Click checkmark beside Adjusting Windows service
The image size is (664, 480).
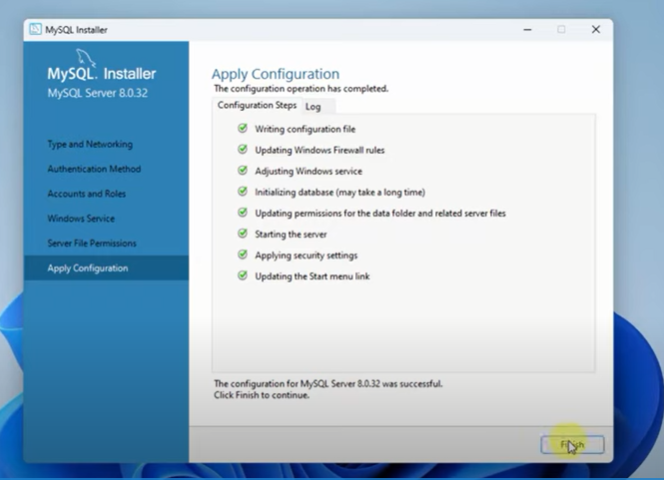[243, 171]
